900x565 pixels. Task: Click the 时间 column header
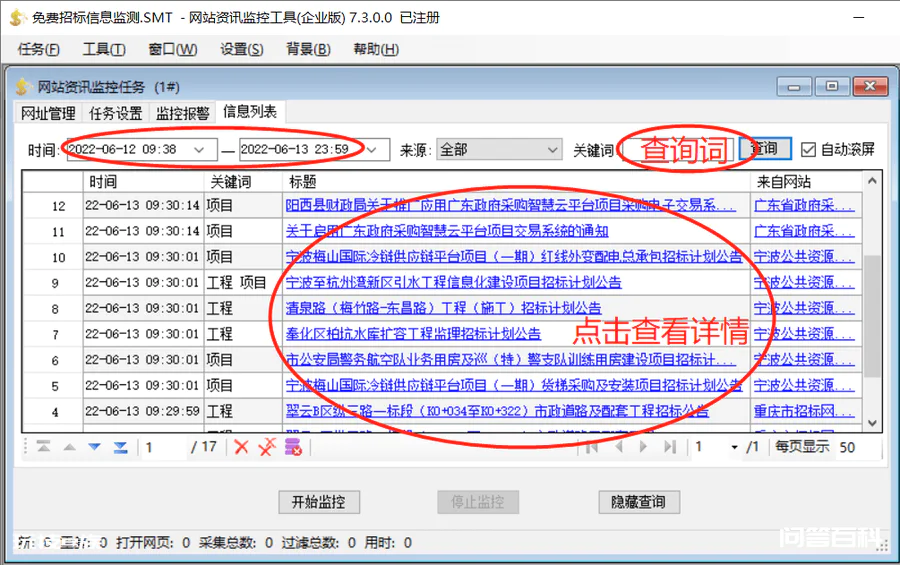[x=143, y=182]
